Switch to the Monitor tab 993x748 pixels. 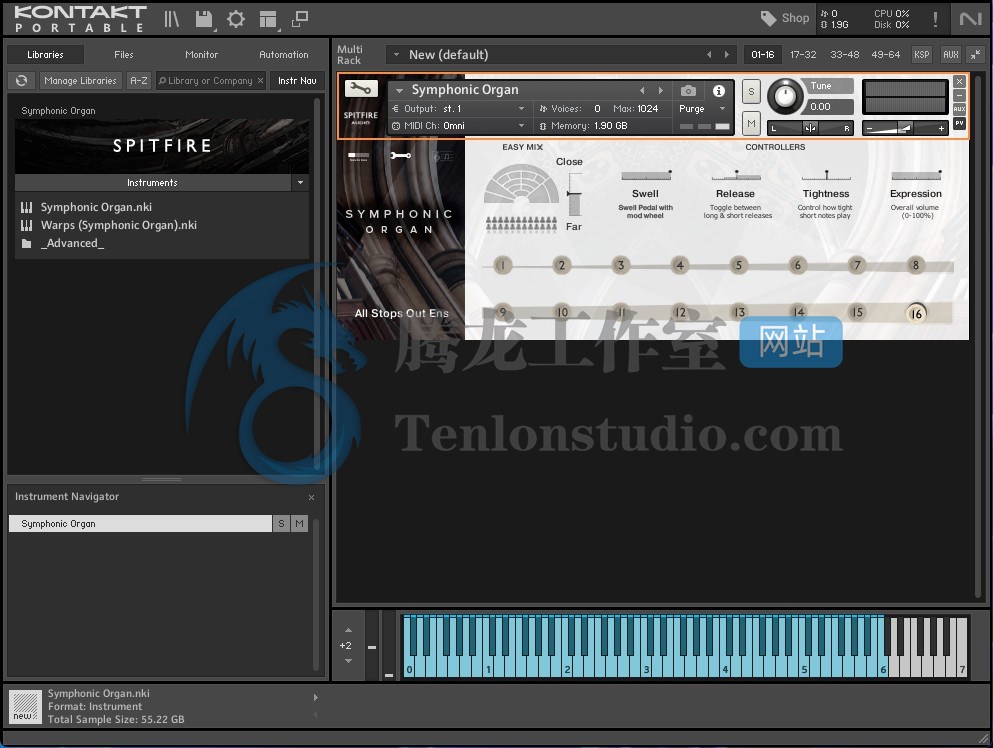click(201, 54)
